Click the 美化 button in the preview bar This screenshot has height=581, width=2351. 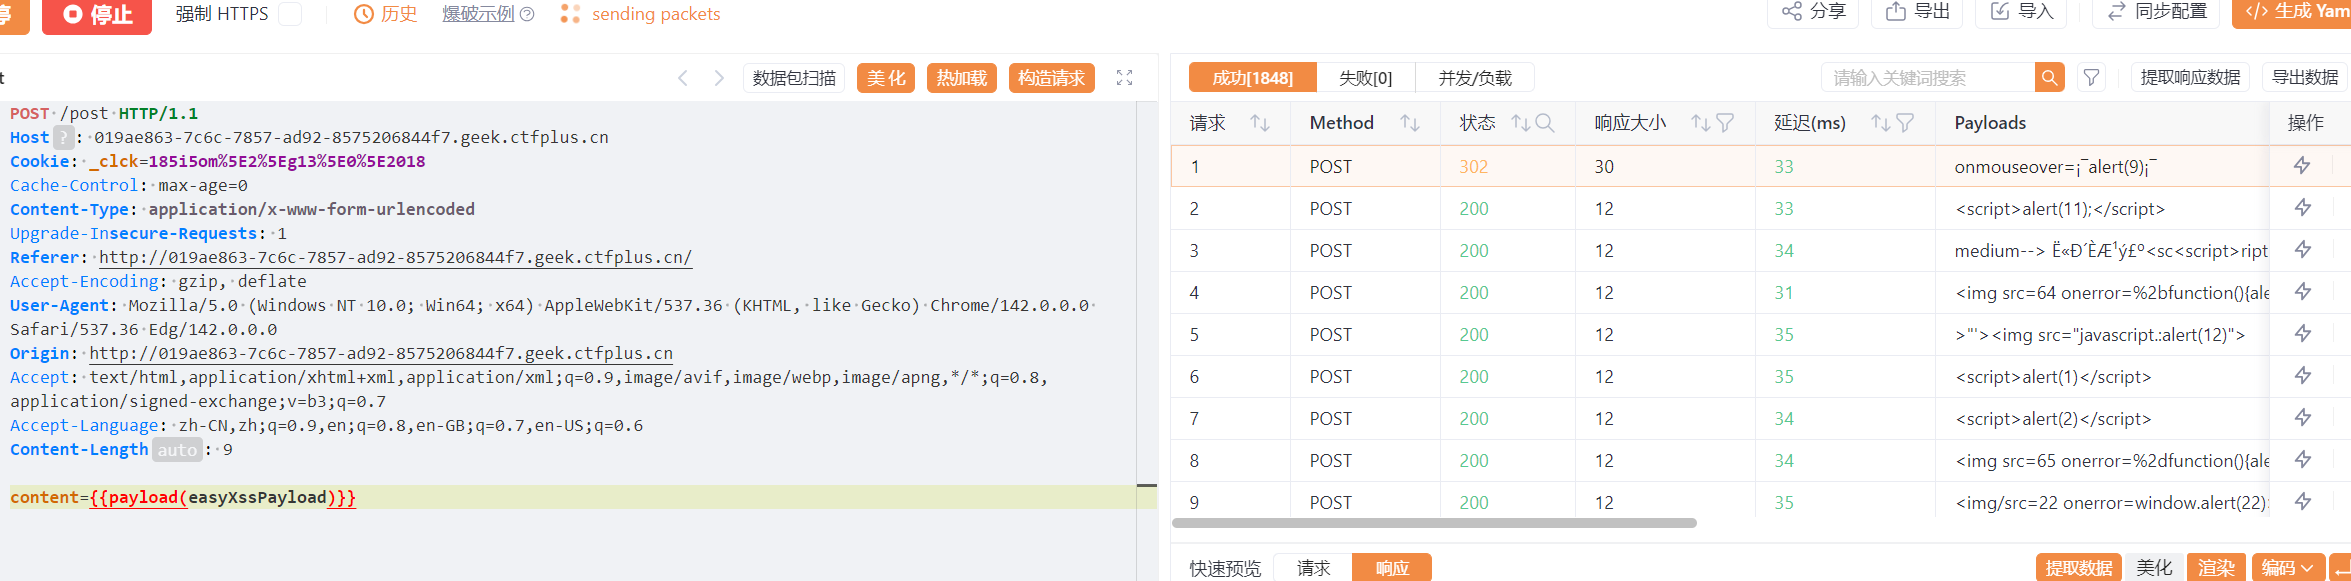tap(2154, 567)
